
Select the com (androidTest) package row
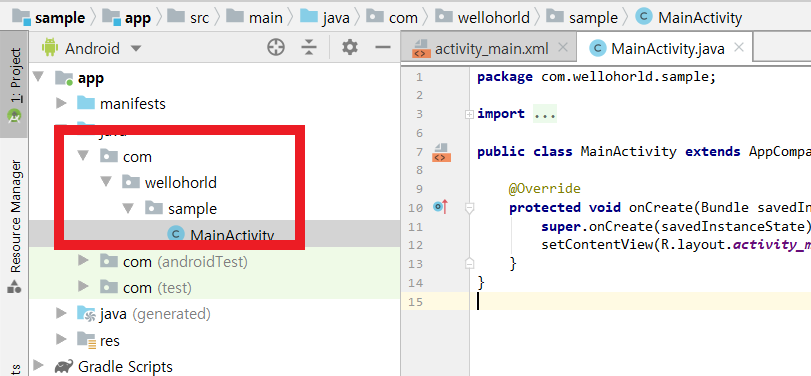[215, 261]
